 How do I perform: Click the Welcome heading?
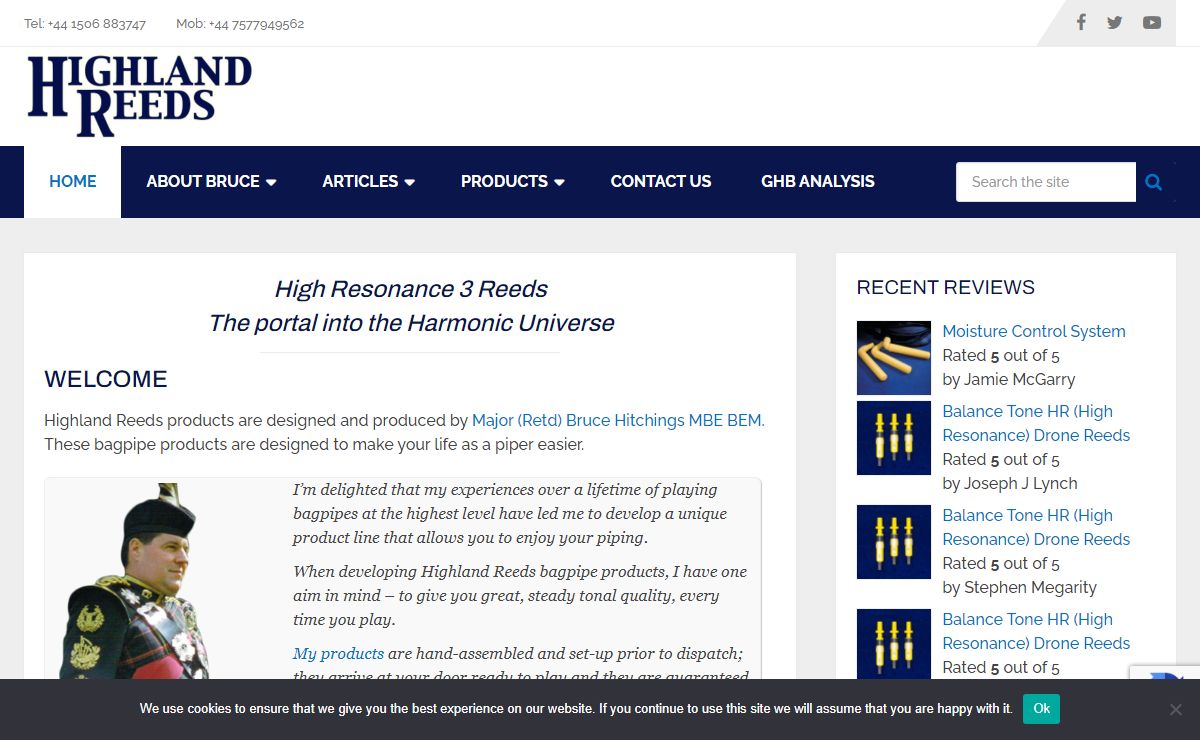tap(106, 380)
